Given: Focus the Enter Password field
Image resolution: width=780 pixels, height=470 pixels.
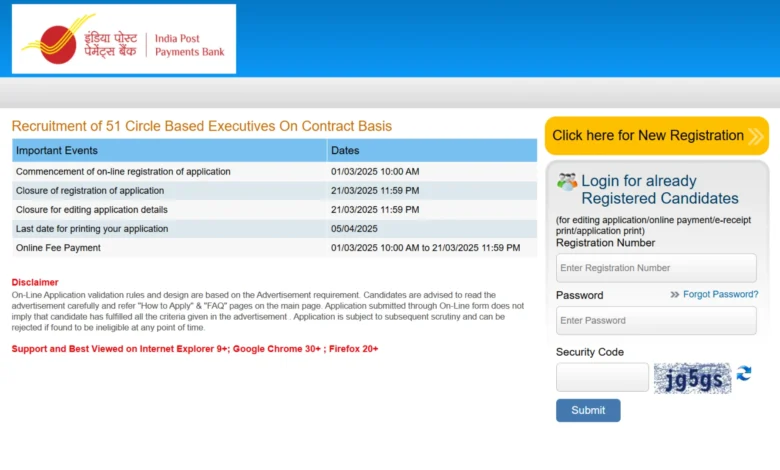Looking at the screenshot, I should 656,320.
